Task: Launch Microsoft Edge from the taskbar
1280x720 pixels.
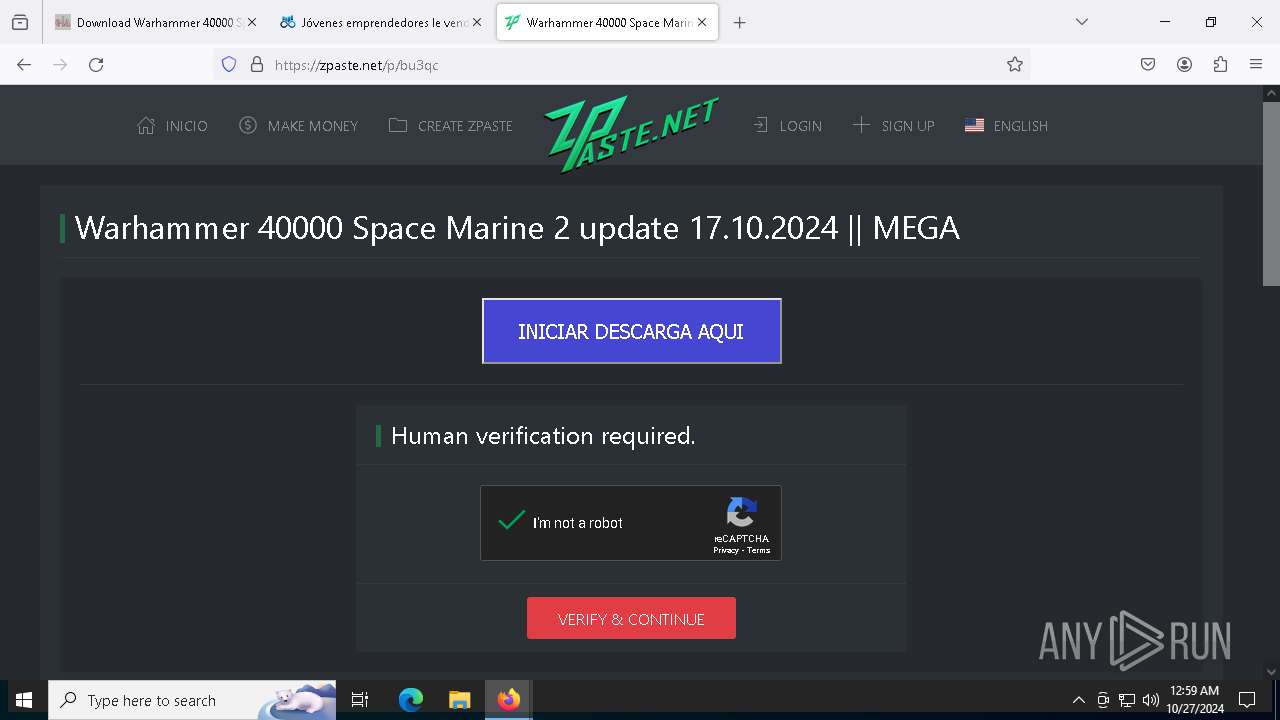Action: click(x=411, y=700)
